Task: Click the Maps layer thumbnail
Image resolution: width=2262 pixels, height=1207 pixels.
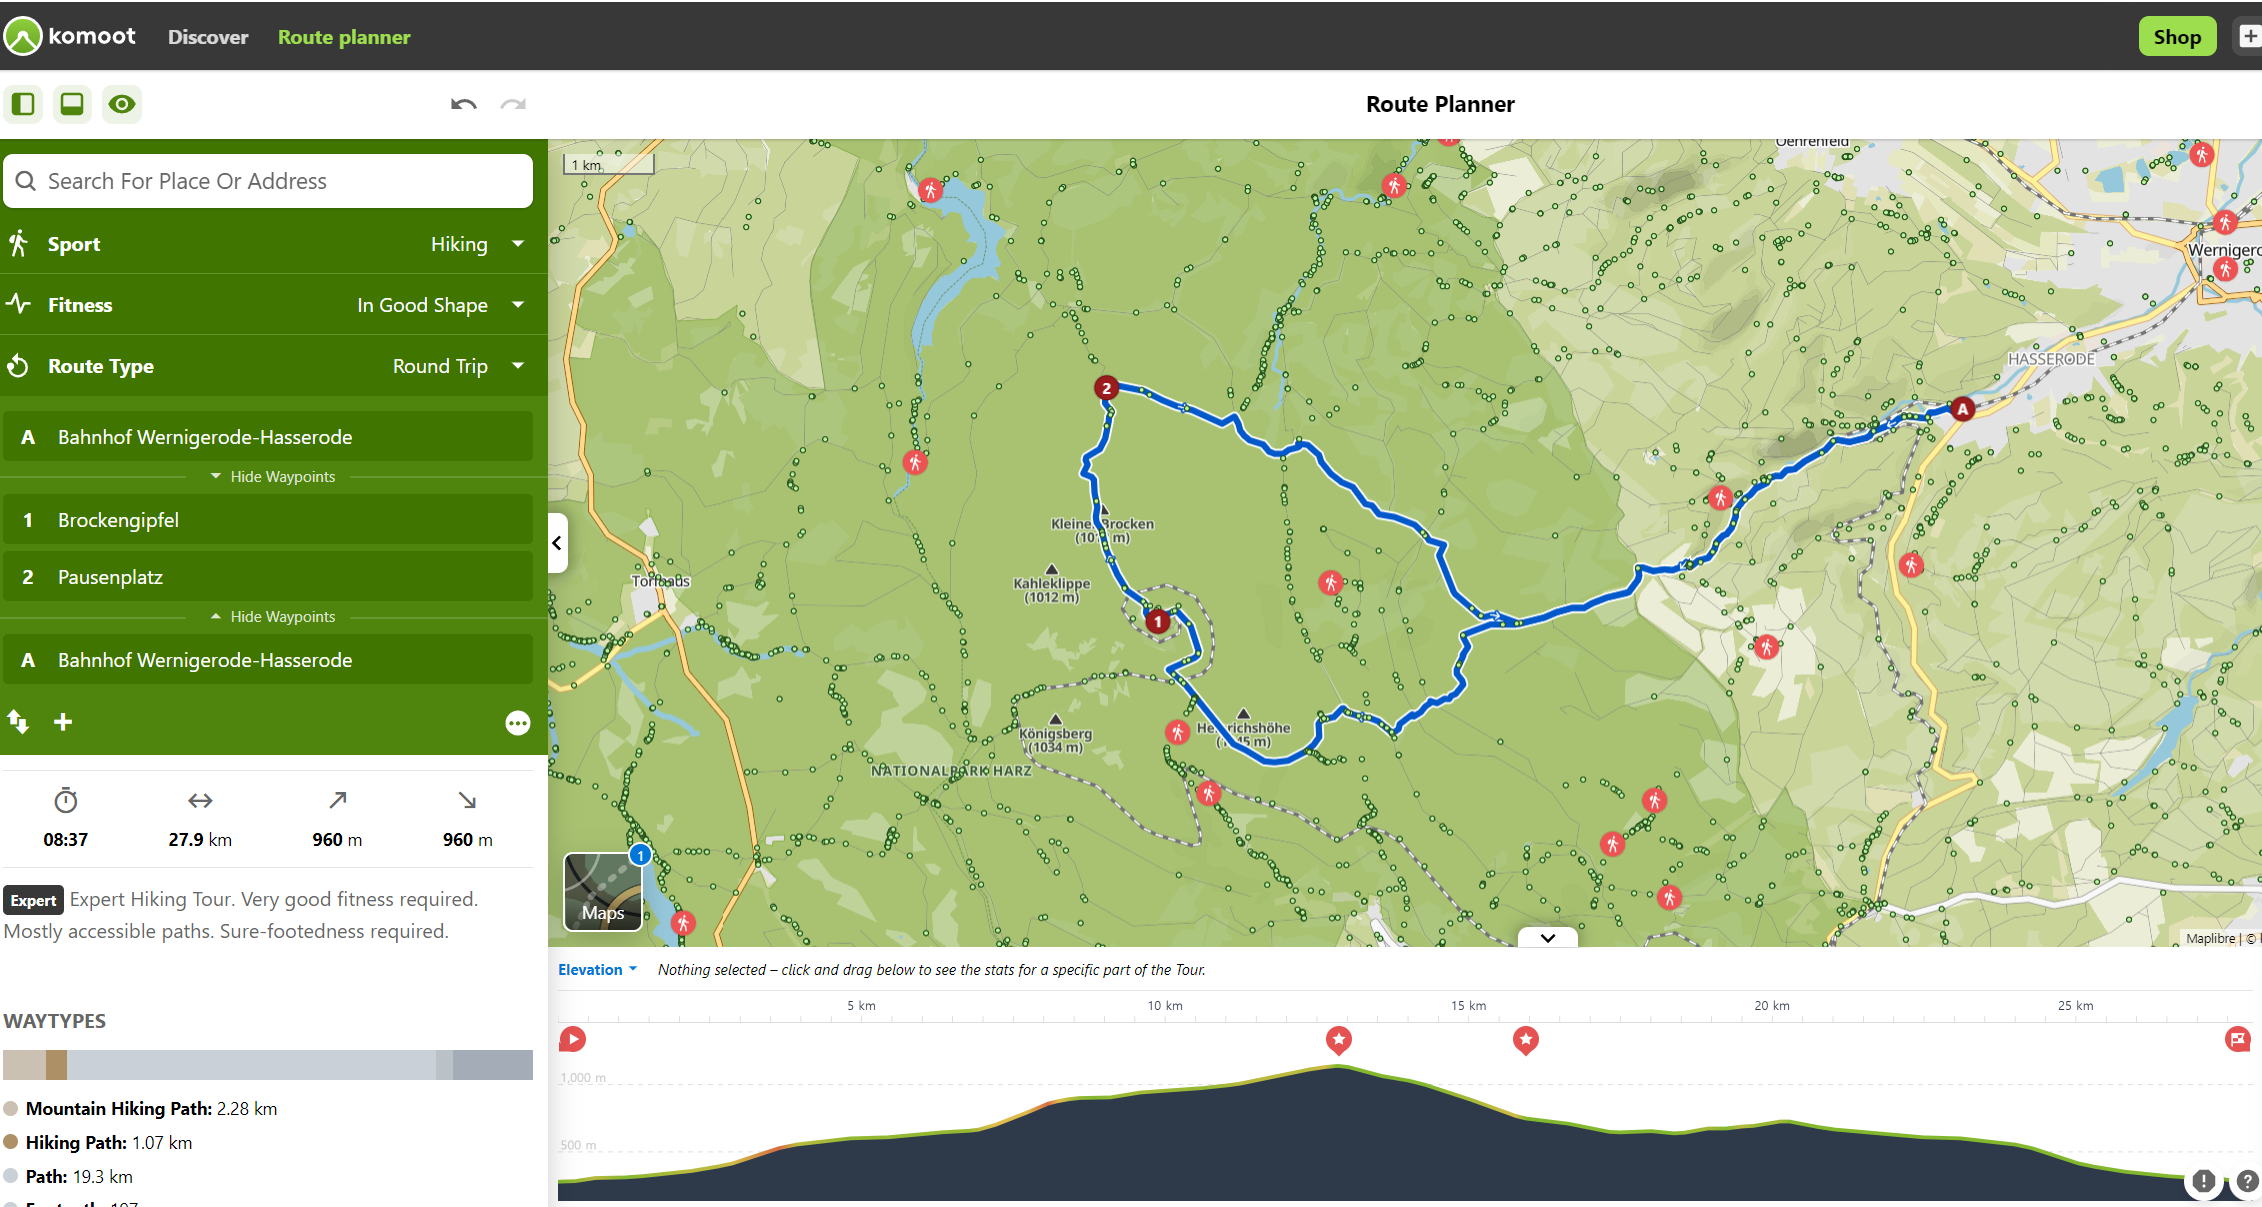Action: point(603,892)
